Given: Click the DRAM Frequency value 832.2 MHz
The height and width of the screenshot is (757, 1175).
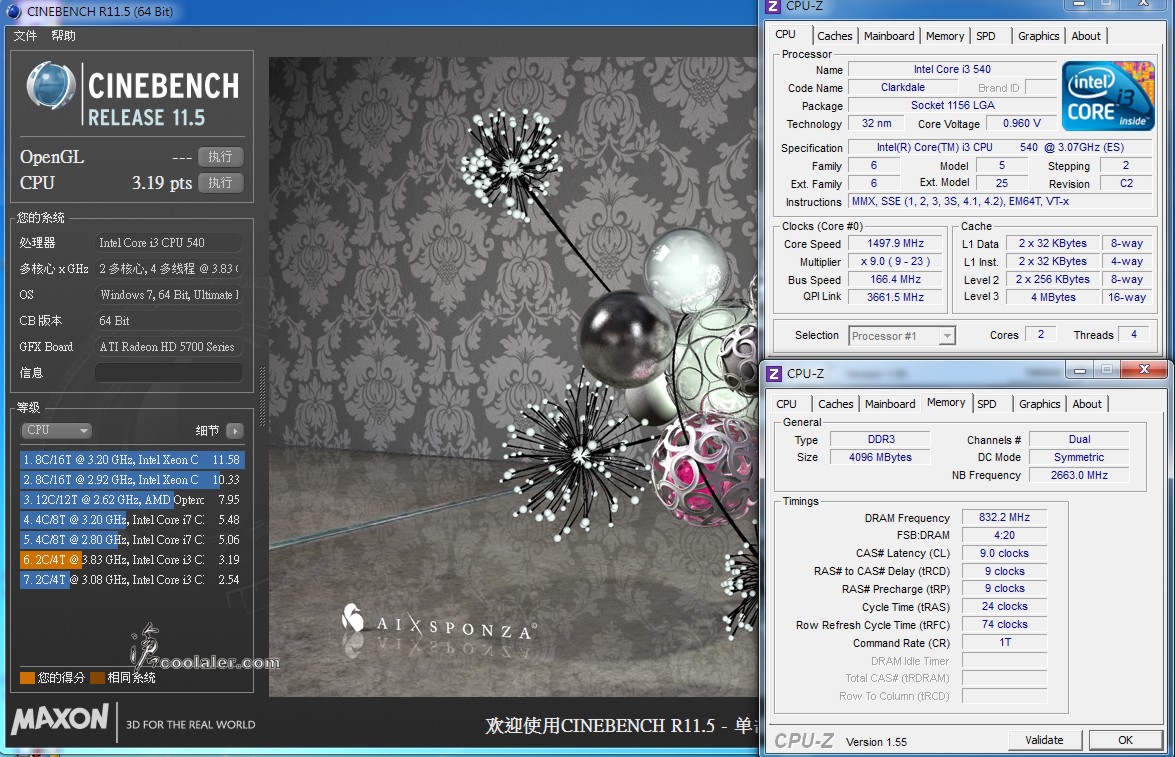Looking at the screenshot, I should (1004, 517).
